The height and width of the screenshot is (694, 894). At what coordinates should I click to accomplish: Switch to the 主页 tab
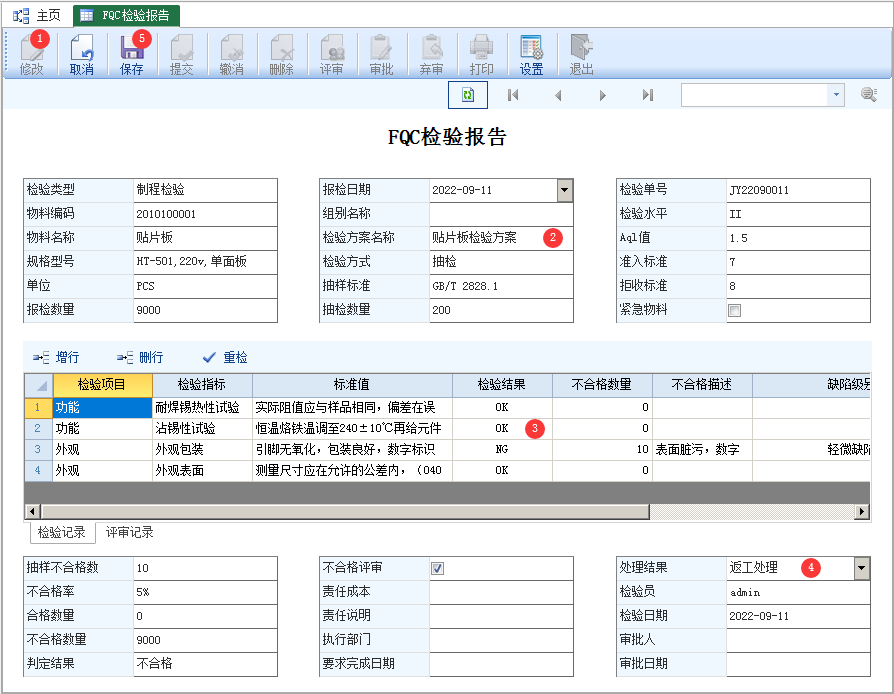pyautogui.click(x=38, y=15)
